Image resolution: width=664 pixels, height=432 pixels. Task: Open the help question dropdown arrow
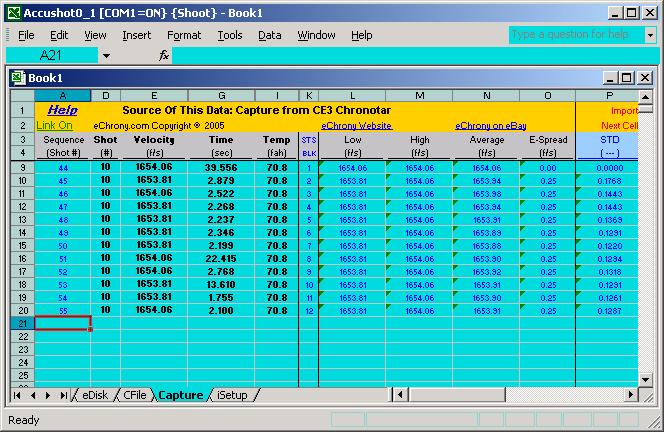coord(649,35)
